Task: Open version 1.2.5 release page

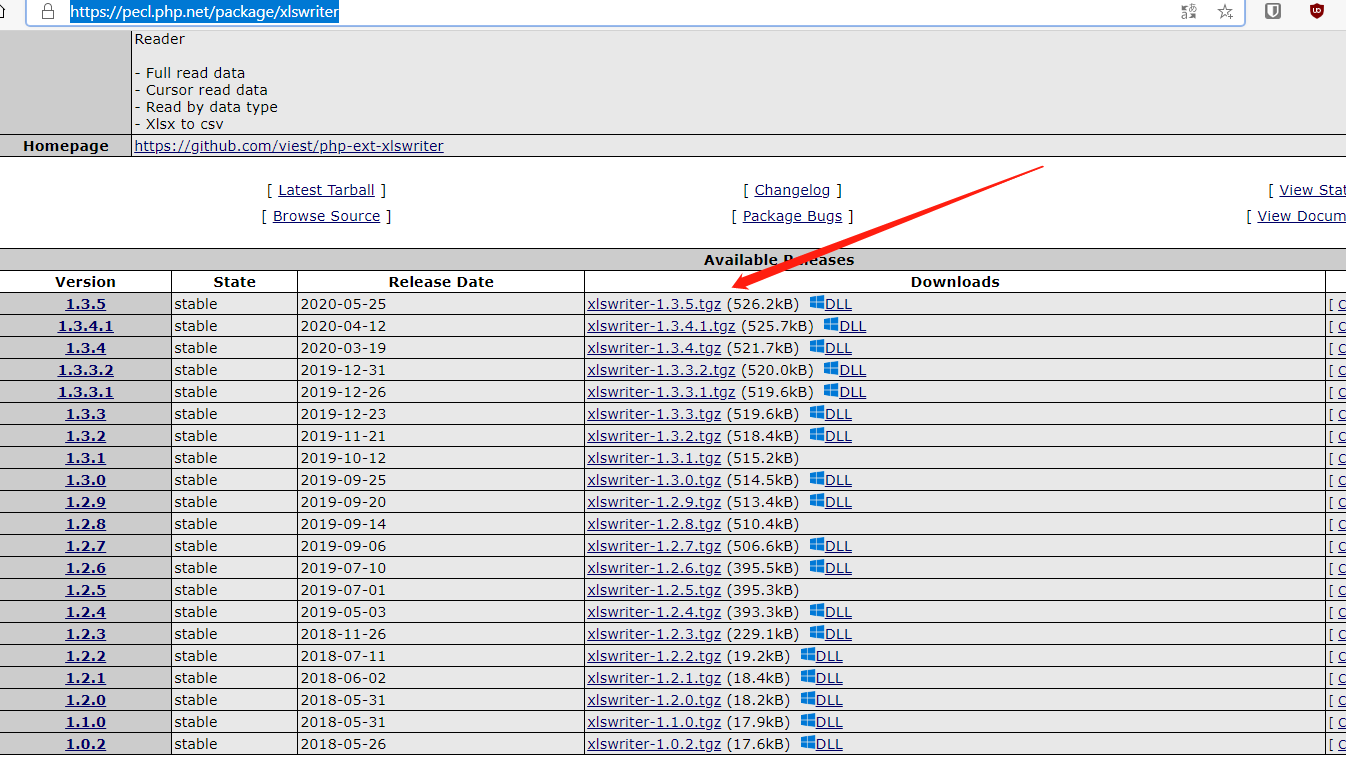Action: (86, 590)
